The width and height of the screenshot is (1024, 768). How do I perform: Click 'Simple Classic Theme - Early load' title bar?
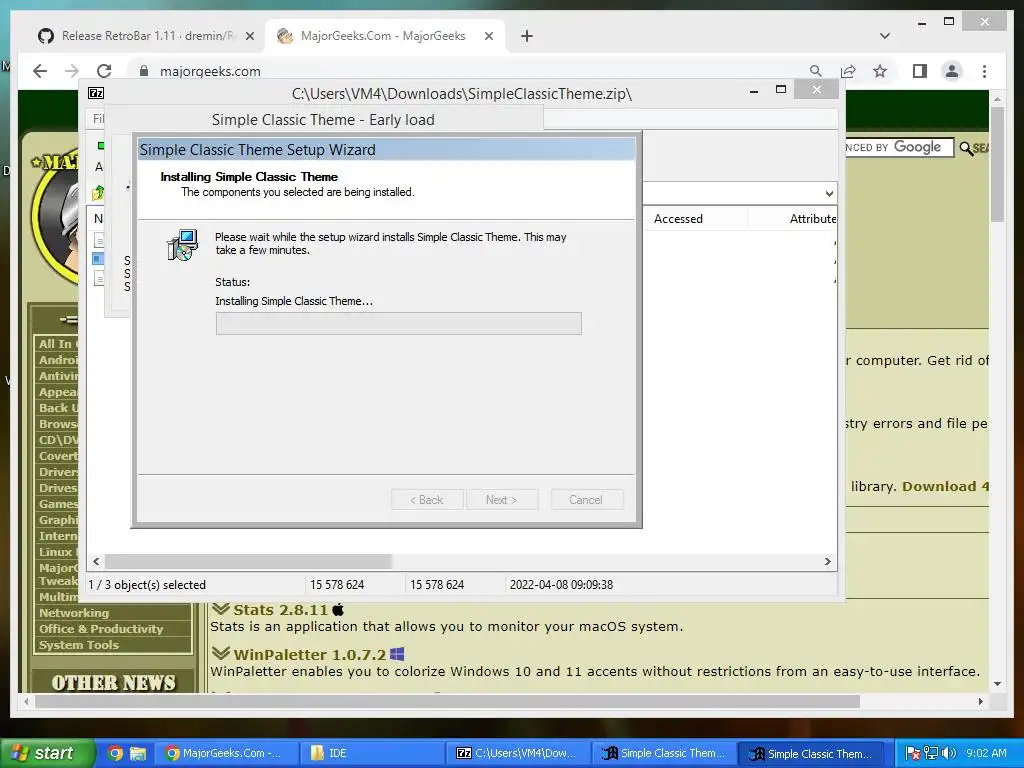[323, 120]
